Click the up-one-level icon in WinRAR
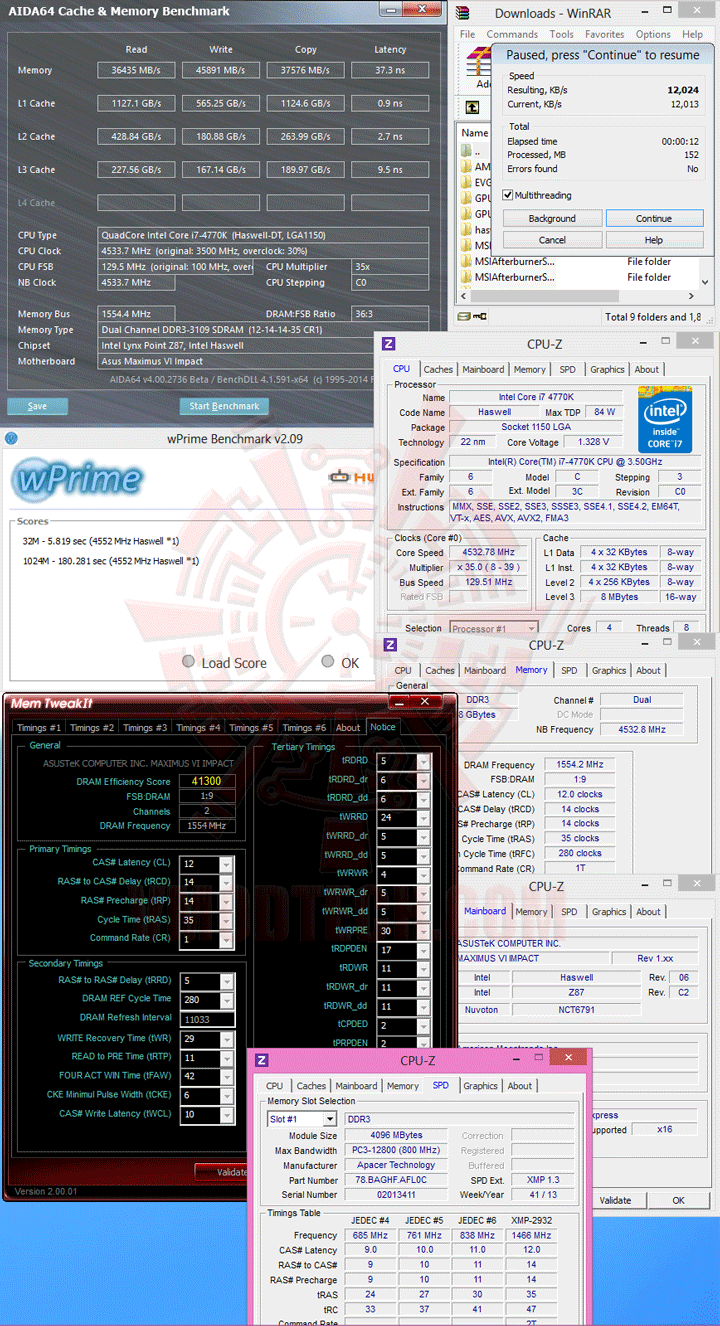720x1326 pixels. coord(473,107)
